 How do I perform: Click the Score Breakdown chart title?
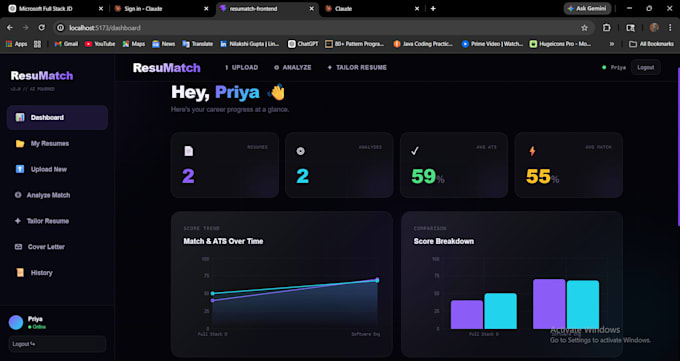(444, 241)
